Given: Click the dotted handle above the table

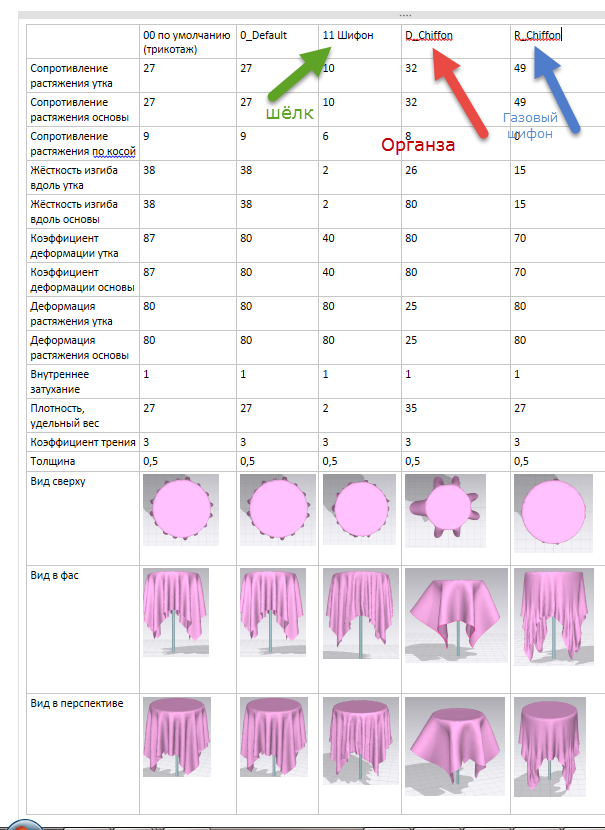Looking at the screenshot, I should (x=405, y=15).
